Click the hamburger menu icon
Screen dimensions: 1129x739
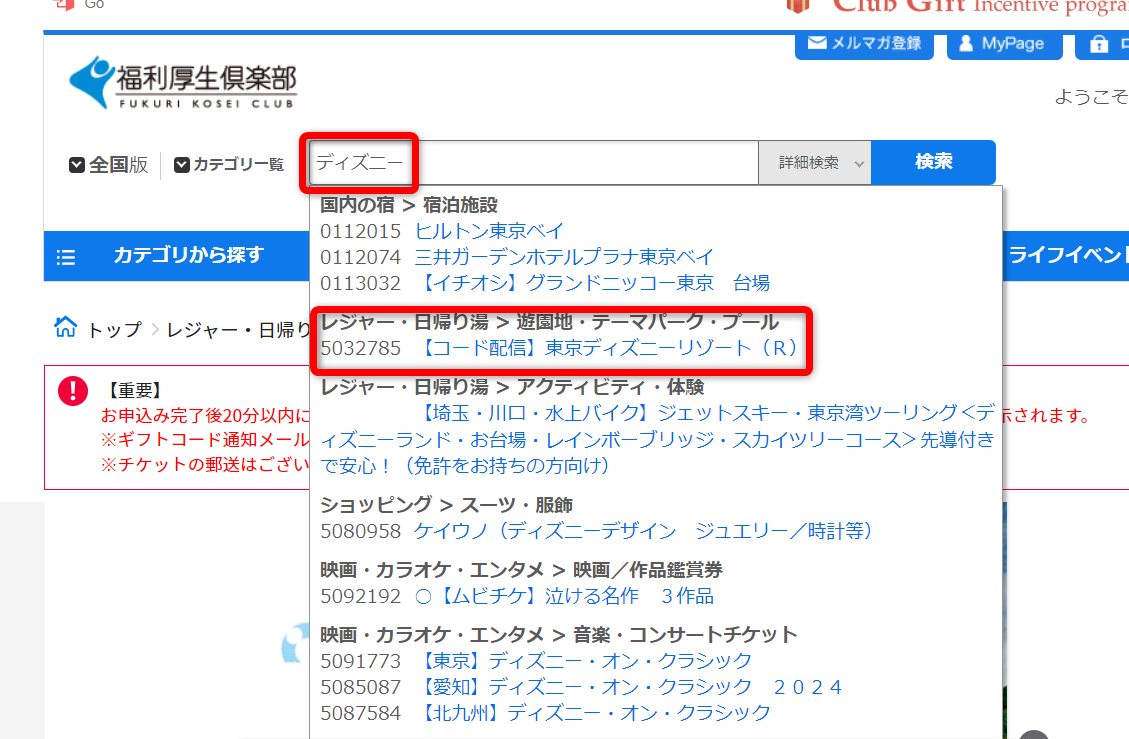click(66, 257)
